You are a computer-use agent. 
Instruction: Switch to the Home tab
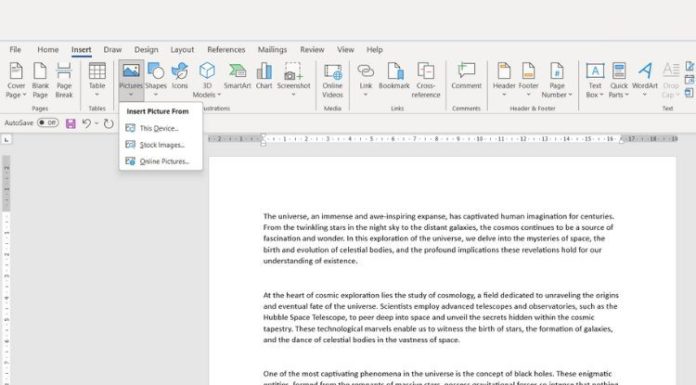[48, 50]
